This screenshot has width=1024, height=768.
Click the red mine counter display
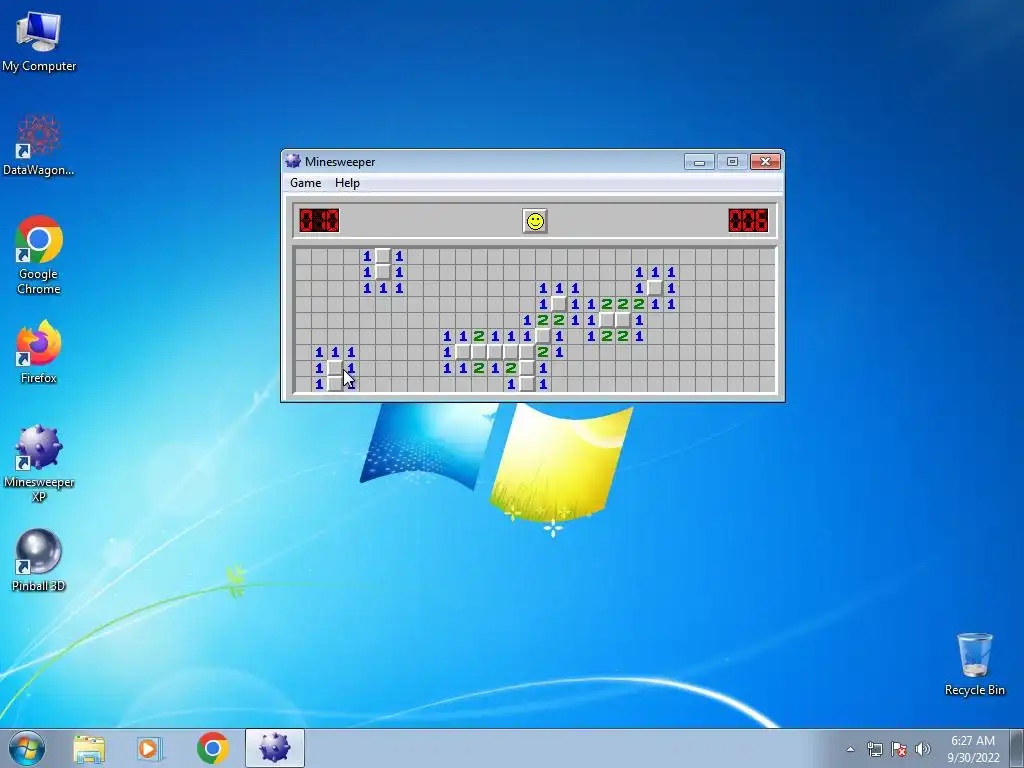coord(319,220)
